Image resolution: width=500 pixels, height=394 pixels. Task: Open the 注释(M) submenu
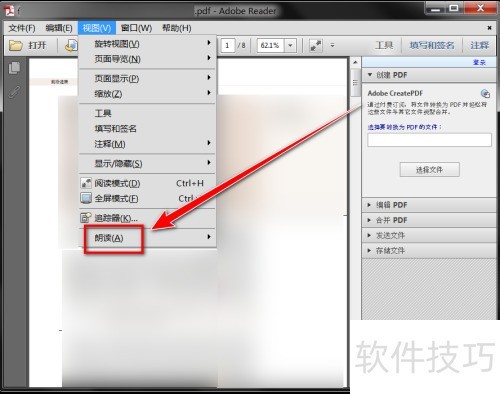tap(148, 144)
